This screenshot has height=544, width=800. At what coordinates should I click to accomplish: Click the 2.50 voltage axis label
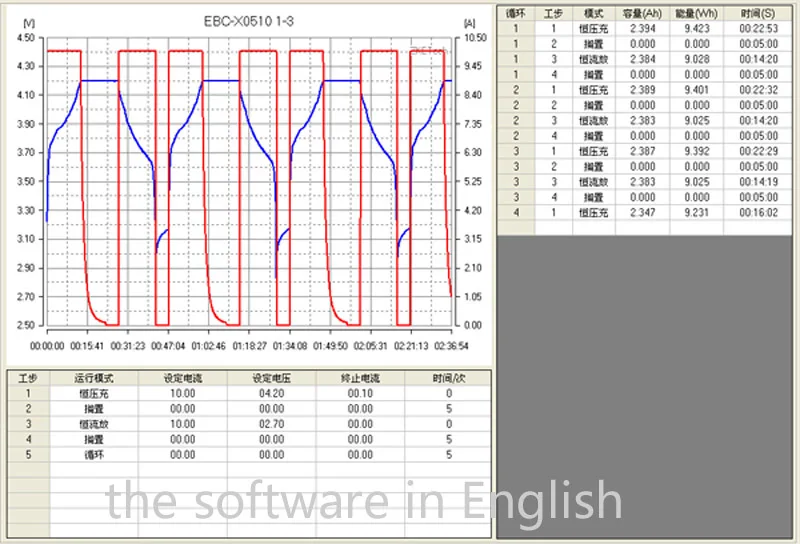click(26, 325)
